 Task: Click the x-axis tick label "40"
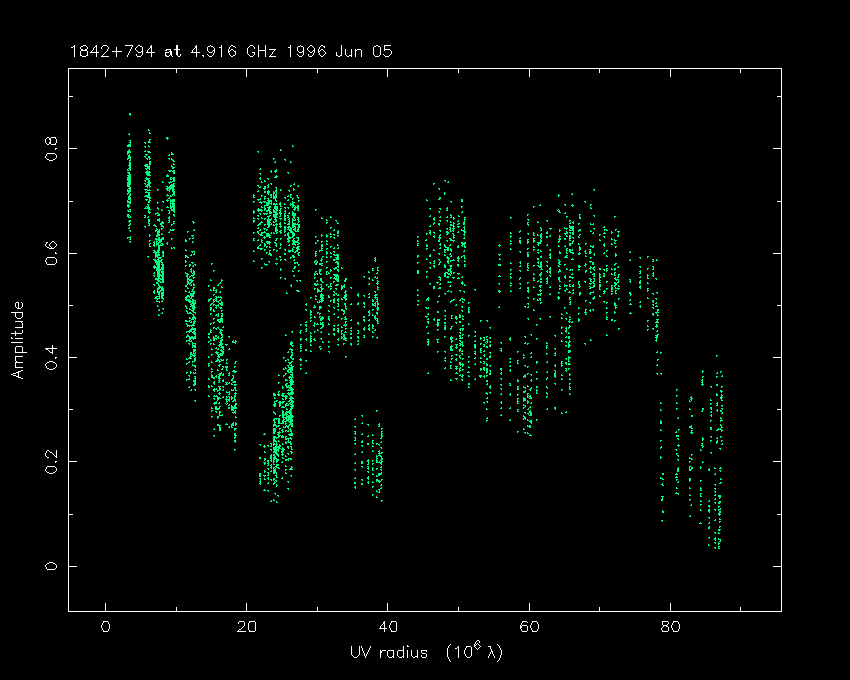[x=388, y=627]
